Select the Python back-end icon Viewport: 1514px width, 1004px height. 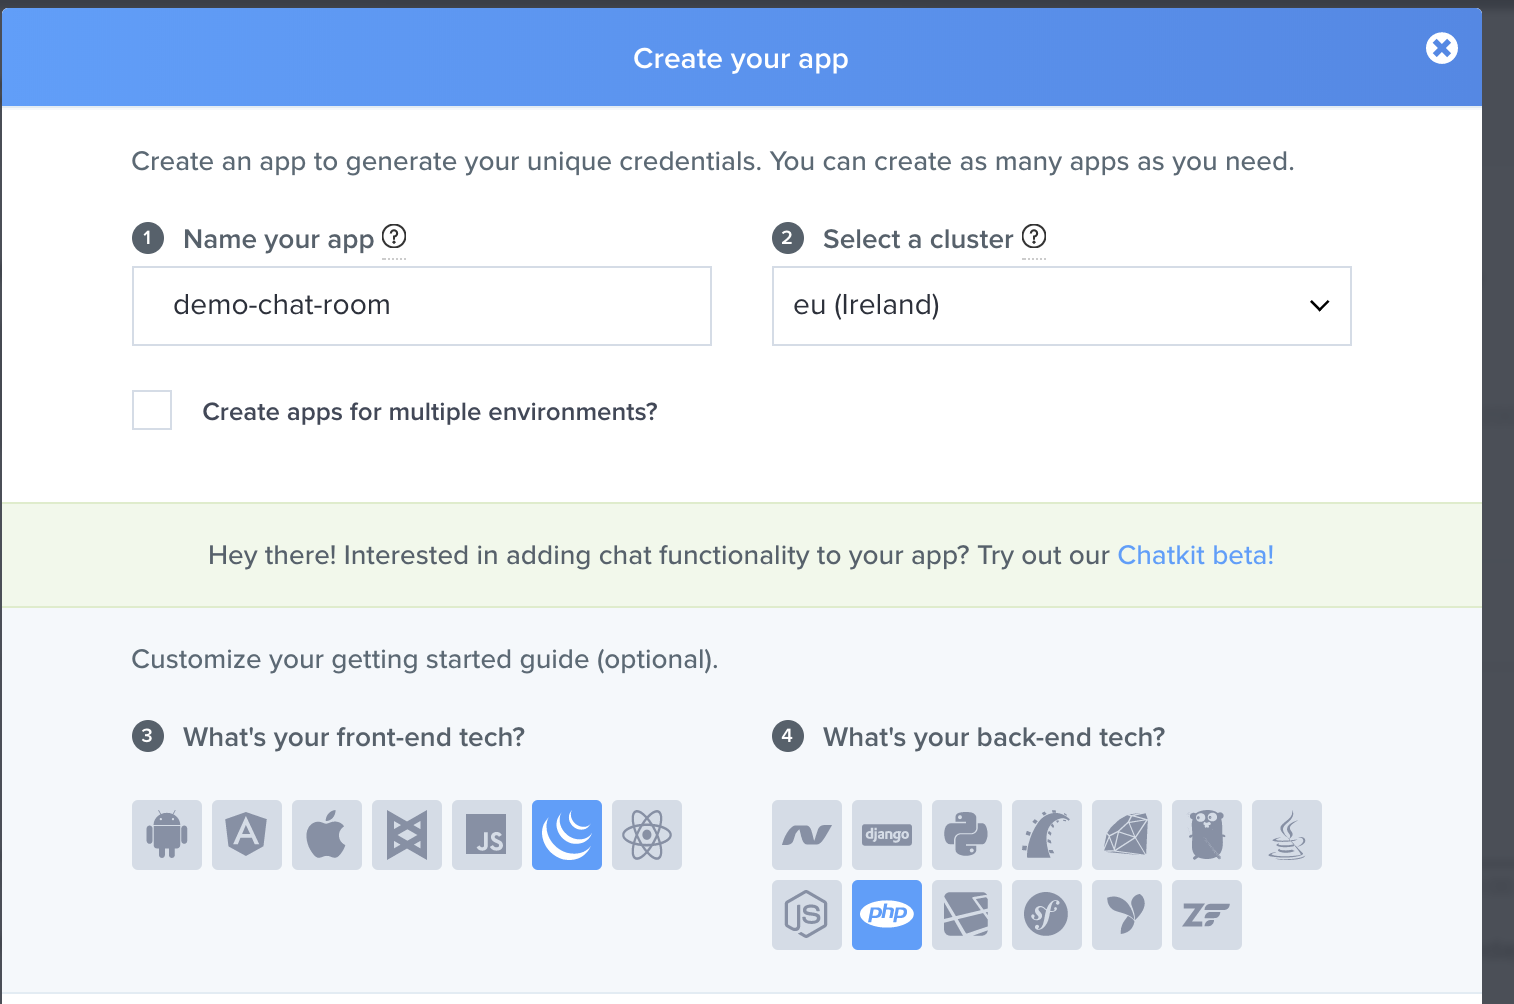pyautogui.click(x=967, y=835)
